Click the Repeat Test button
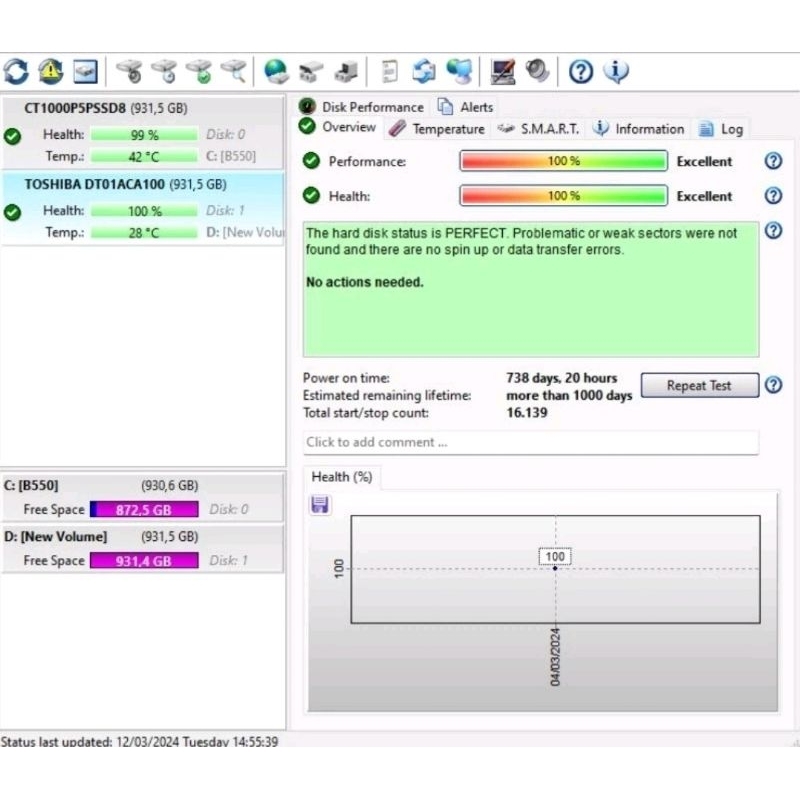Viewport: 800px width, 800px height. (x=699, y=385)
